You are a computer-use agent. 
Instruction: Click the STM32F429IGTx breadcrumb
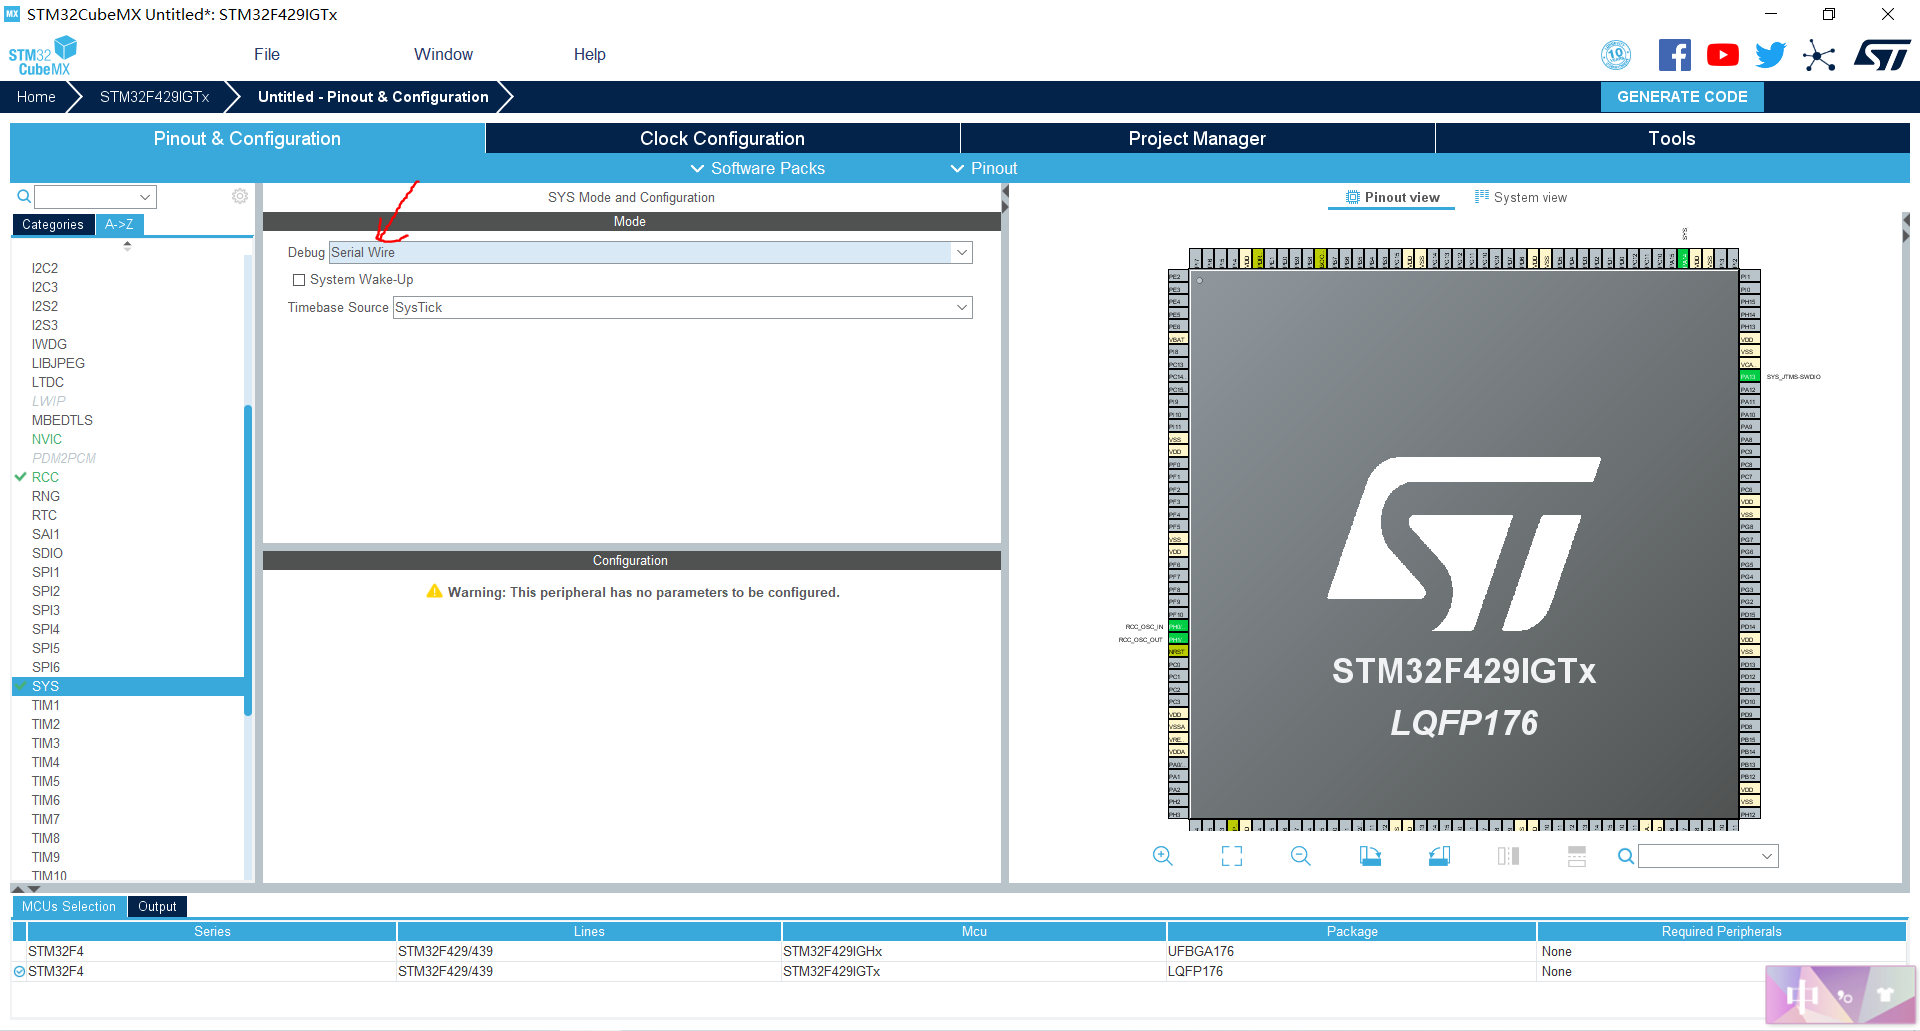[x=154, y=97]
